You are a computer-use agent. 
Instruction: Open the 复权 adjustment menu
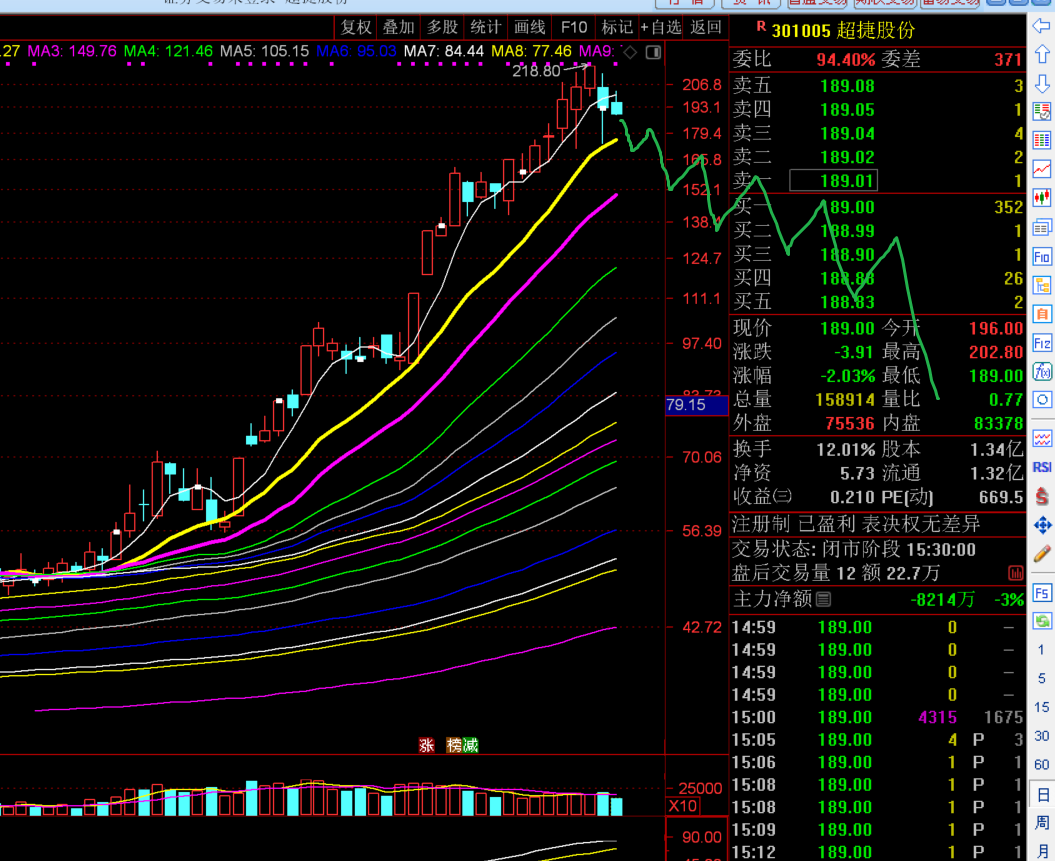tap(355, 27)
